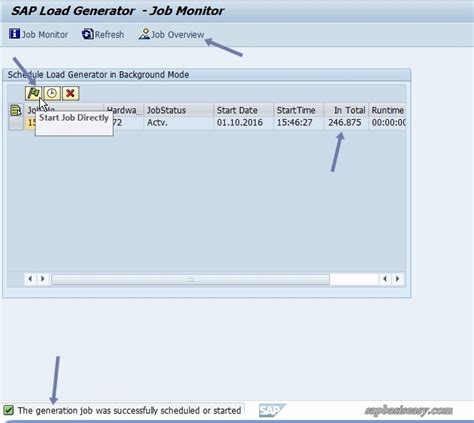Click the green checkmark status icon

[8, 410]
